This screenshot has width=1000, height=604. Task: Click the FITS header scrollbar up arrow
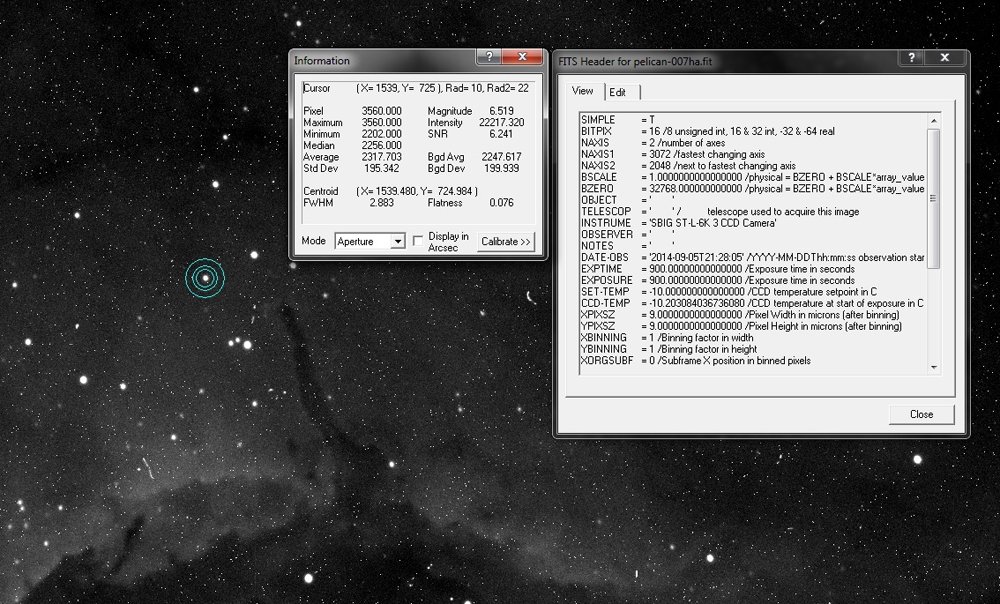pyautogui.click(x=934, y=121)
